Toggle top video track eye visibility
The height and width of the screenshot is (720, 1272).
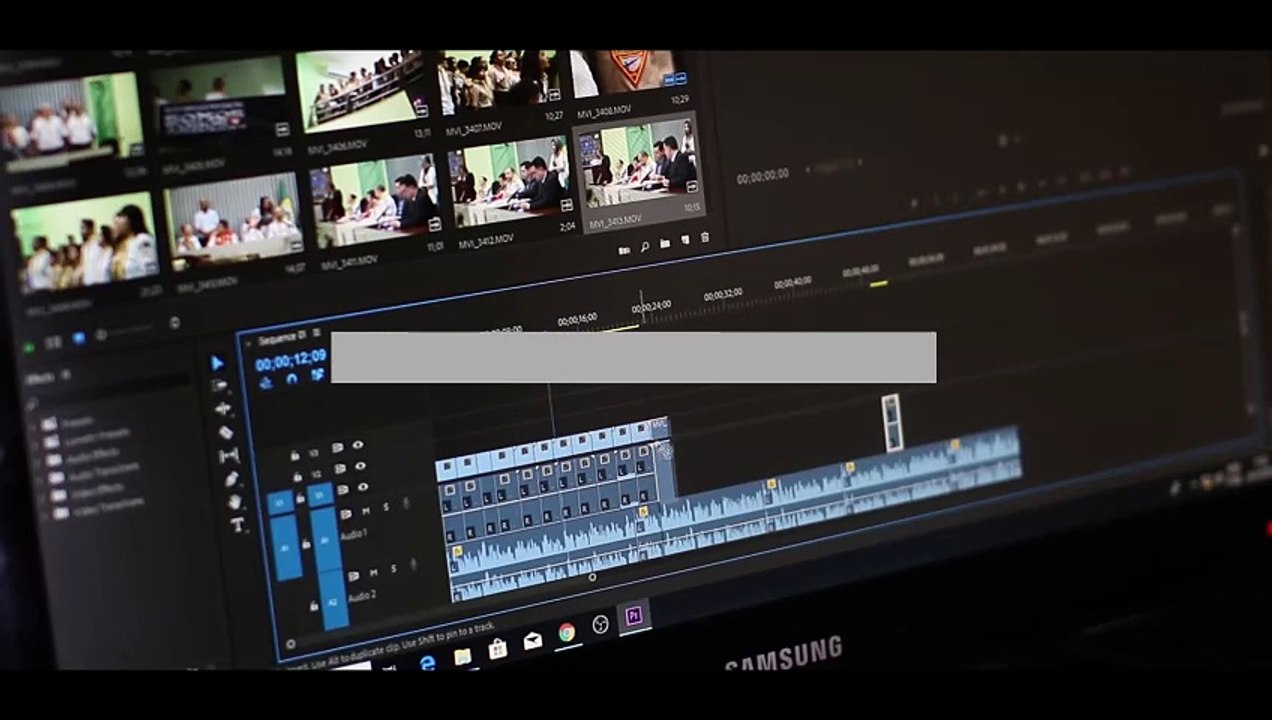click(358, 446)
